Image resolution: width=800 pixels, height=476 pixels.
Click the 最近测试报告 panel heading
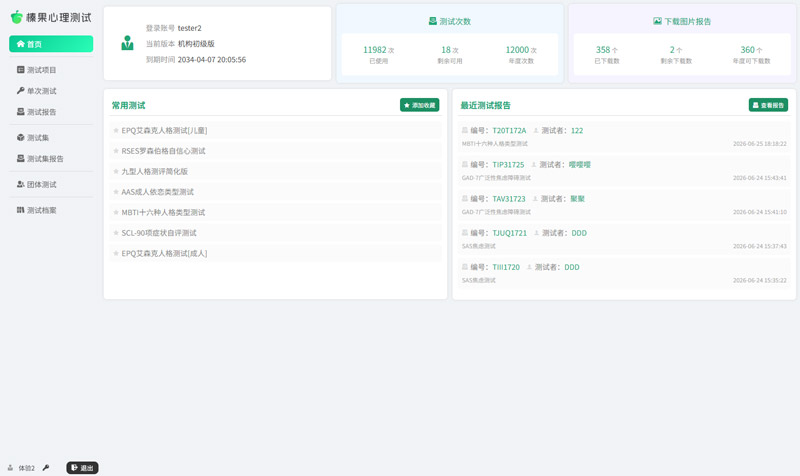(x=485, y=106)
